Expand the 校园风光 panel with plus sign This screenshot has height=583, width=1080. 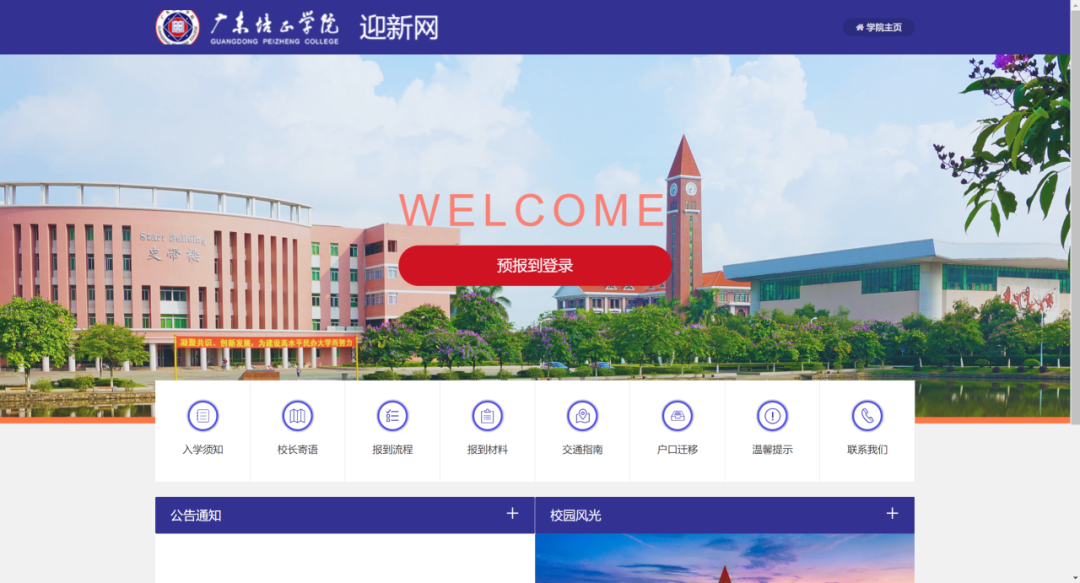(x=891, y=515)
